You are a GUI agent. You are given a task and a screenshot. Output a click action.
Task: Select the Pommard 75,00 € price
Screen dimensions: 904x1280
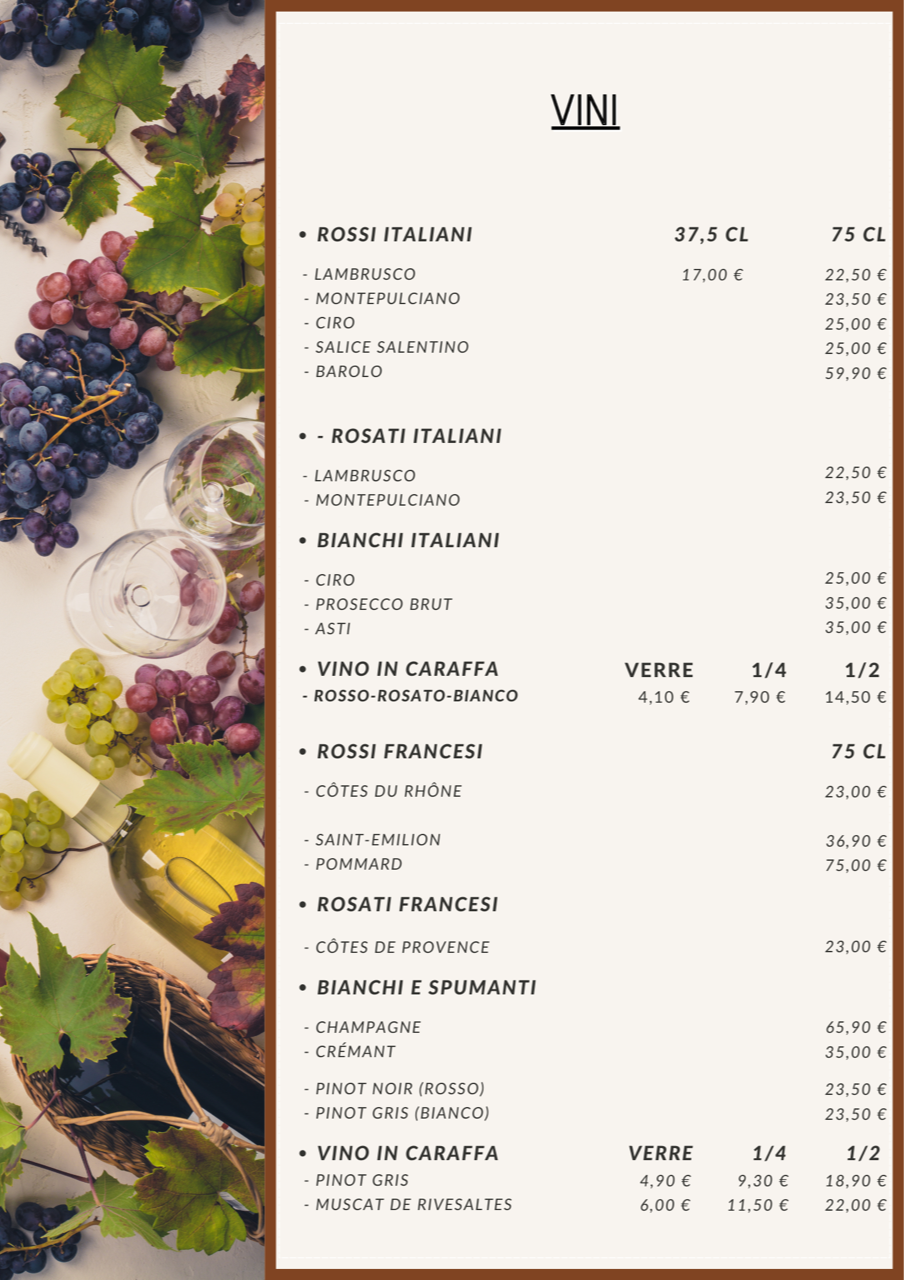point(856,865)
